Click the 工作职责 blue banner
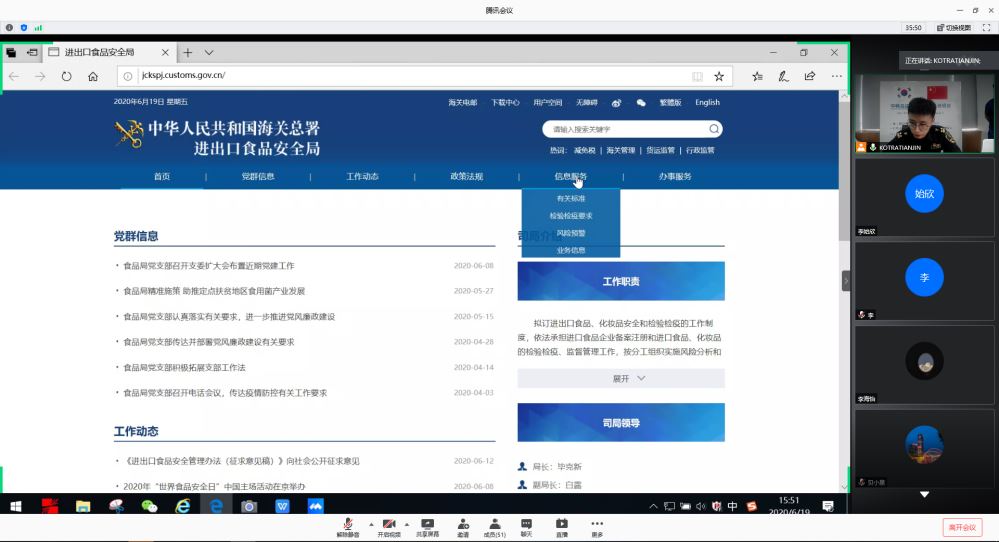This screenshot has height=542, width=999. click(621, 282)
